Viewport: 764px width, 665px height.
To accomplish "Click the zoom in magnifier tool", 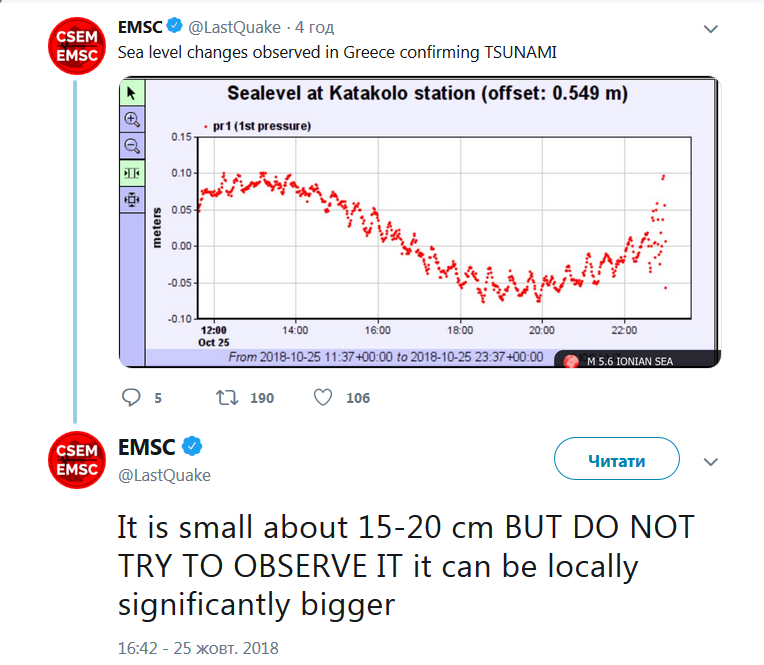I will coord(132,119).
